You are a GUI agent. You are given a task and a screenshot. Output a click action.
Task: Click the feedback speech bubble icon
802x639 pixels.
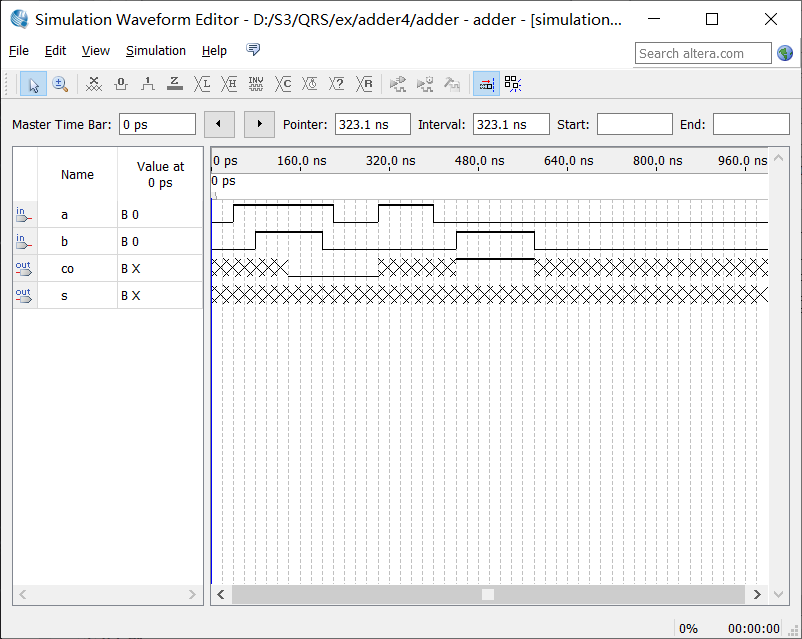pyautogui.click(x=253, y=50)
